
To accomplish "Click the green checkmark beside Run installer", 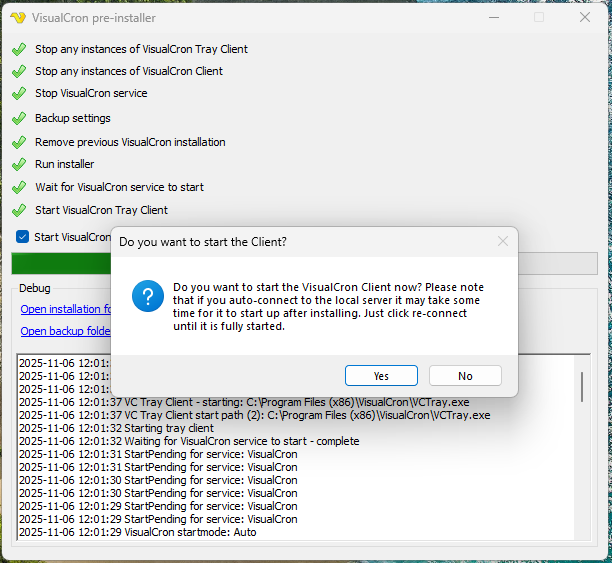I will point(18,164).
